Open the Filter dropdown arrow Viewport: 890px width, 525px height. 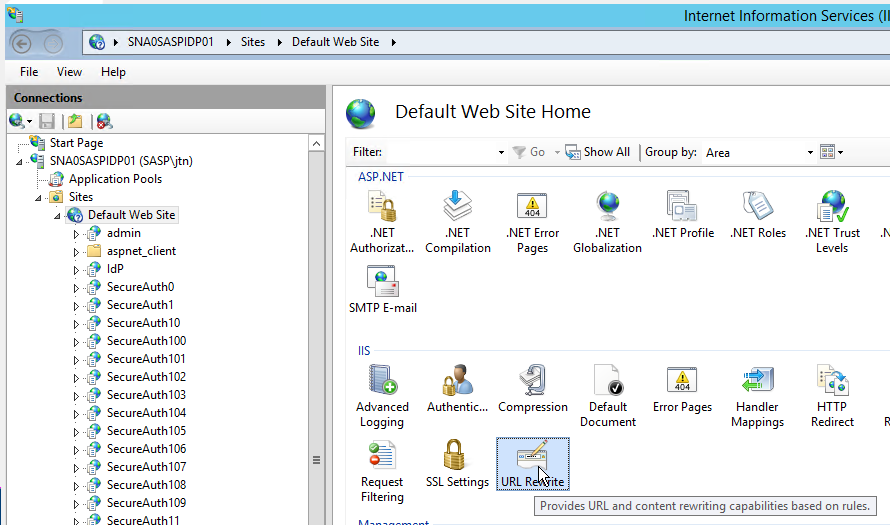click(x=501, y=152)
